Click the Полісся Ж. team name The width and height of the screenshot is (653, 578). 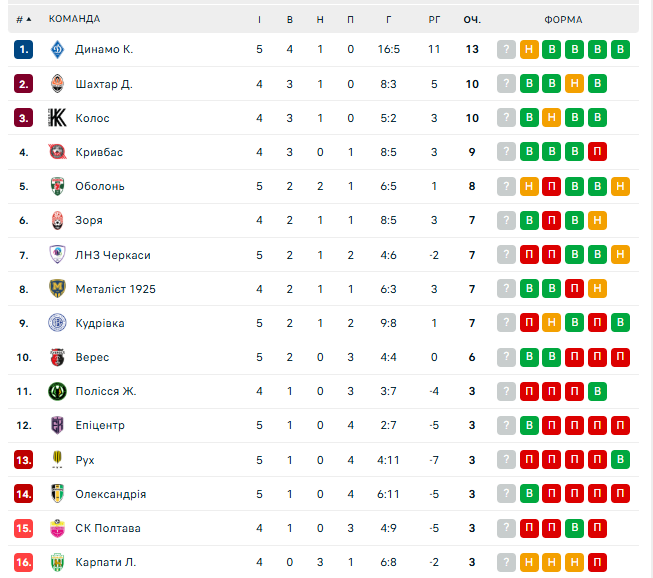105,391
